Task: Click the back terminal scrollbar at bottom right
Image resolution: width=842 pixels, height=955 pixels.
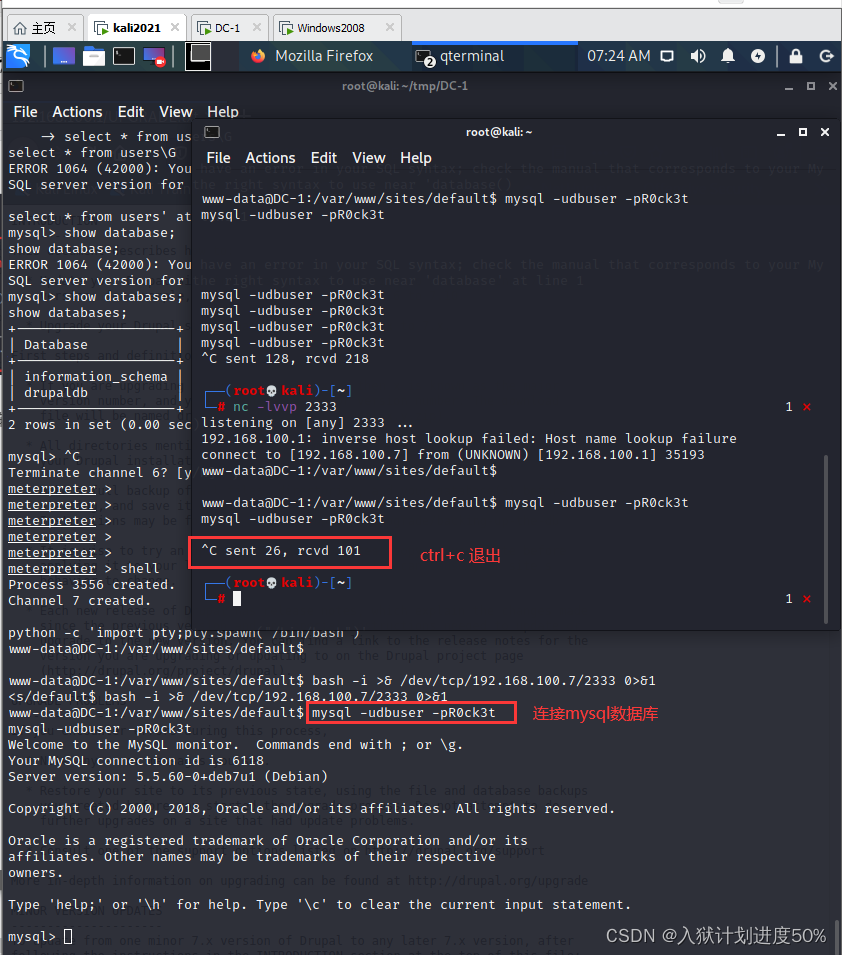Action: [838, 938]
